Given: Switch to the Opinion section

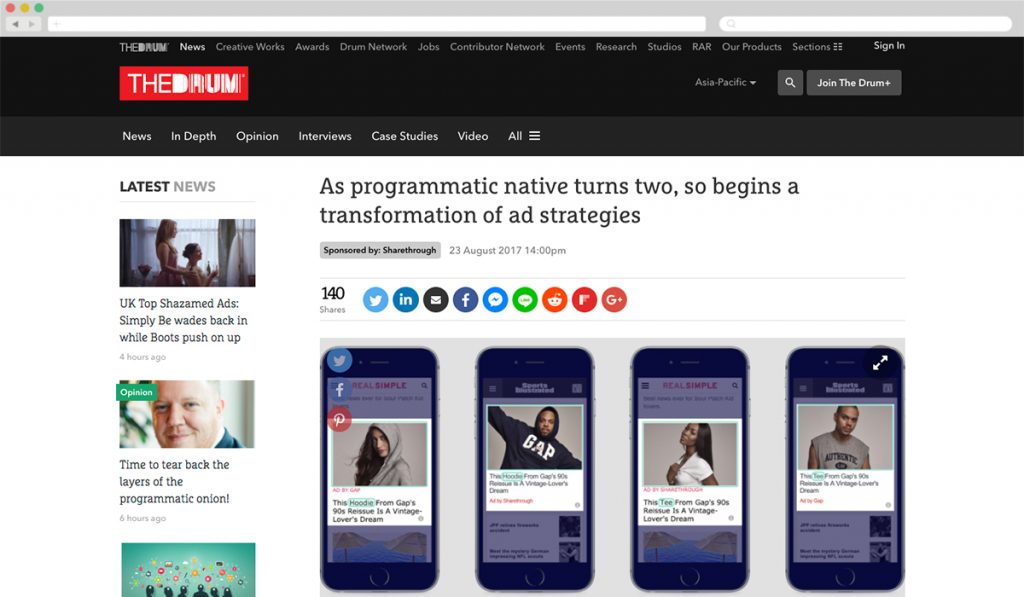Looking at the screenshot, I should [x=257, y=136].
